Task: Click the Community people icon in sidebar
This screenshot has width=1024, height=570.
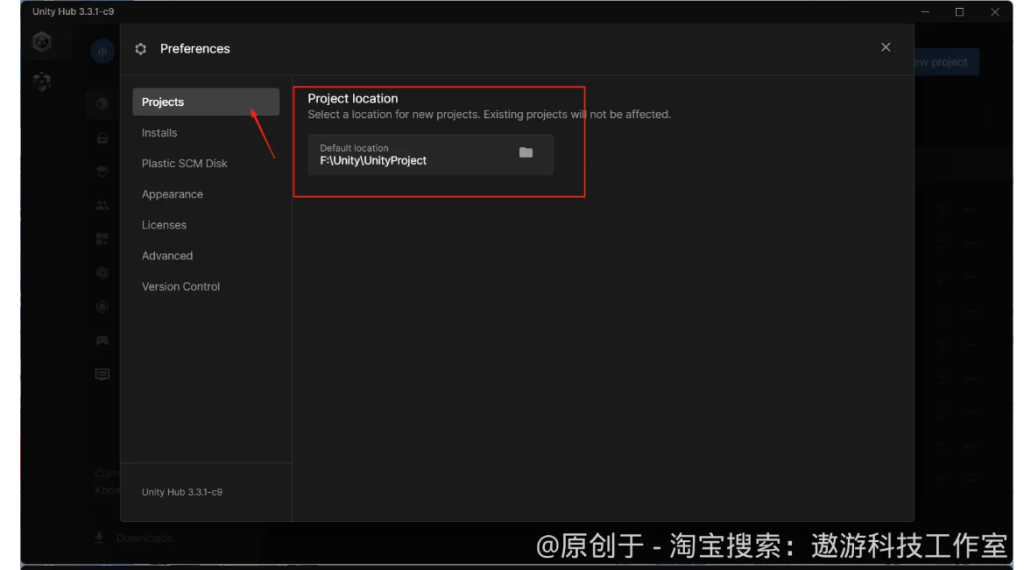Action: coord(102,205)
